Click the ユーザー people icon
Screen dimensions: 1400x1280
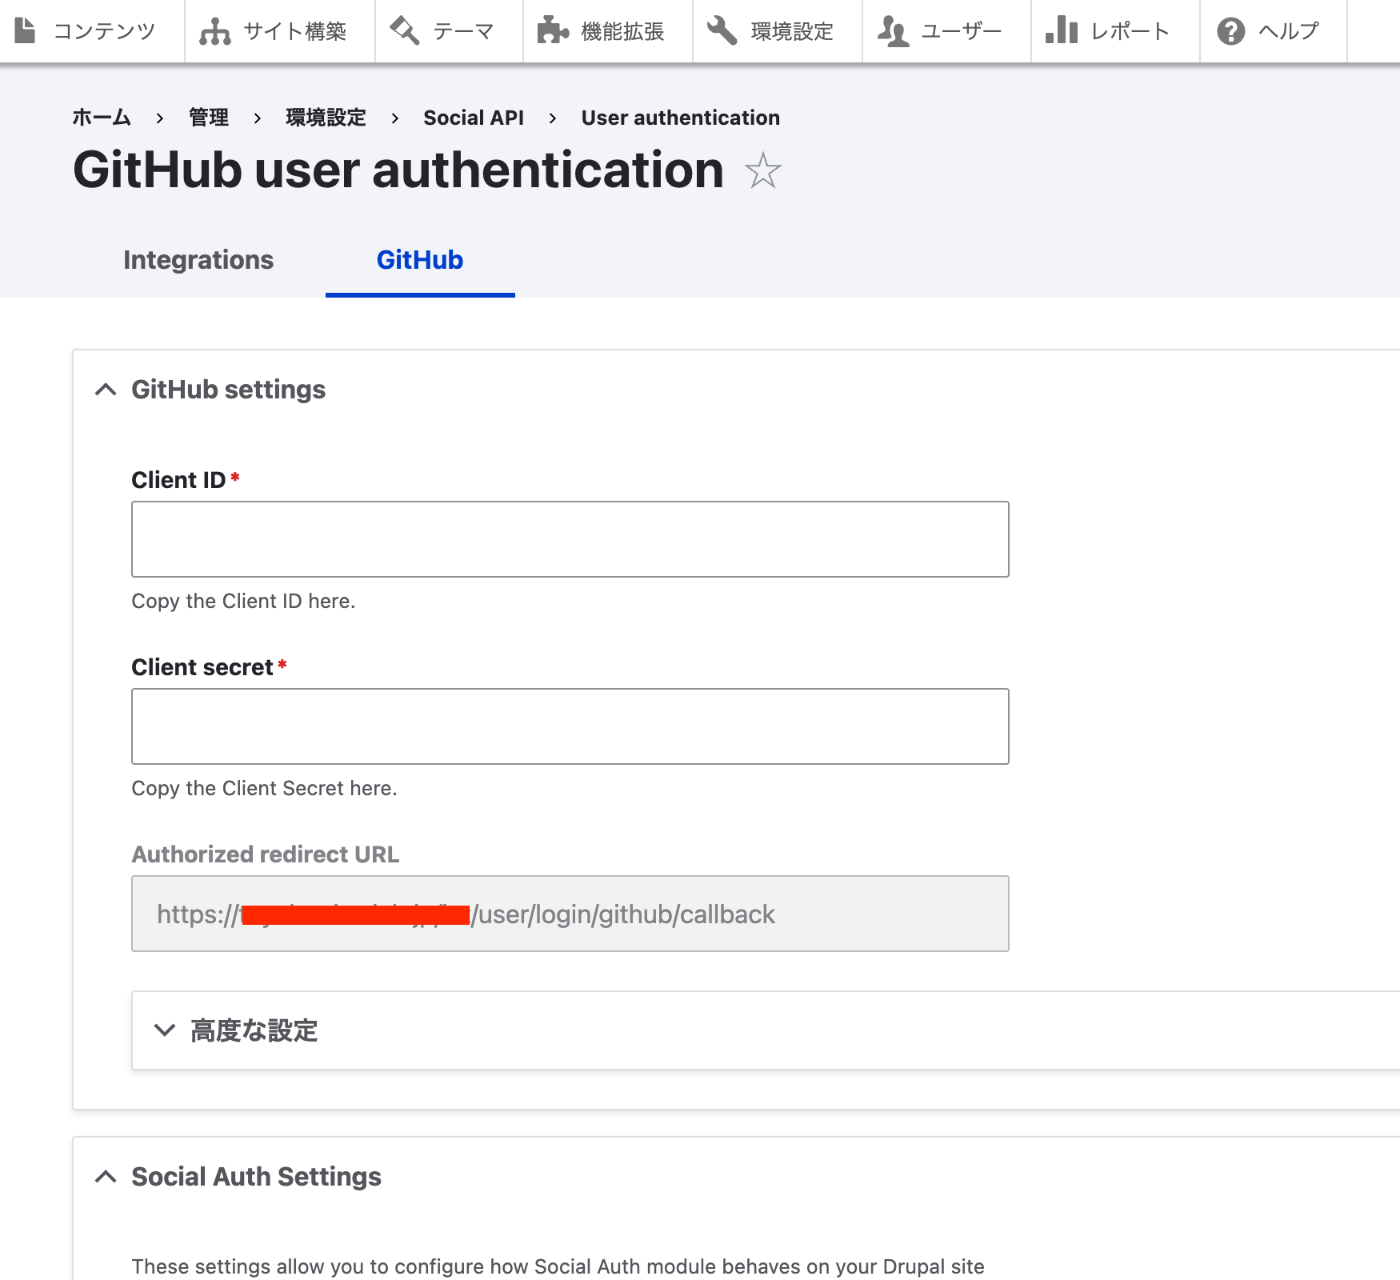[893, 32]
